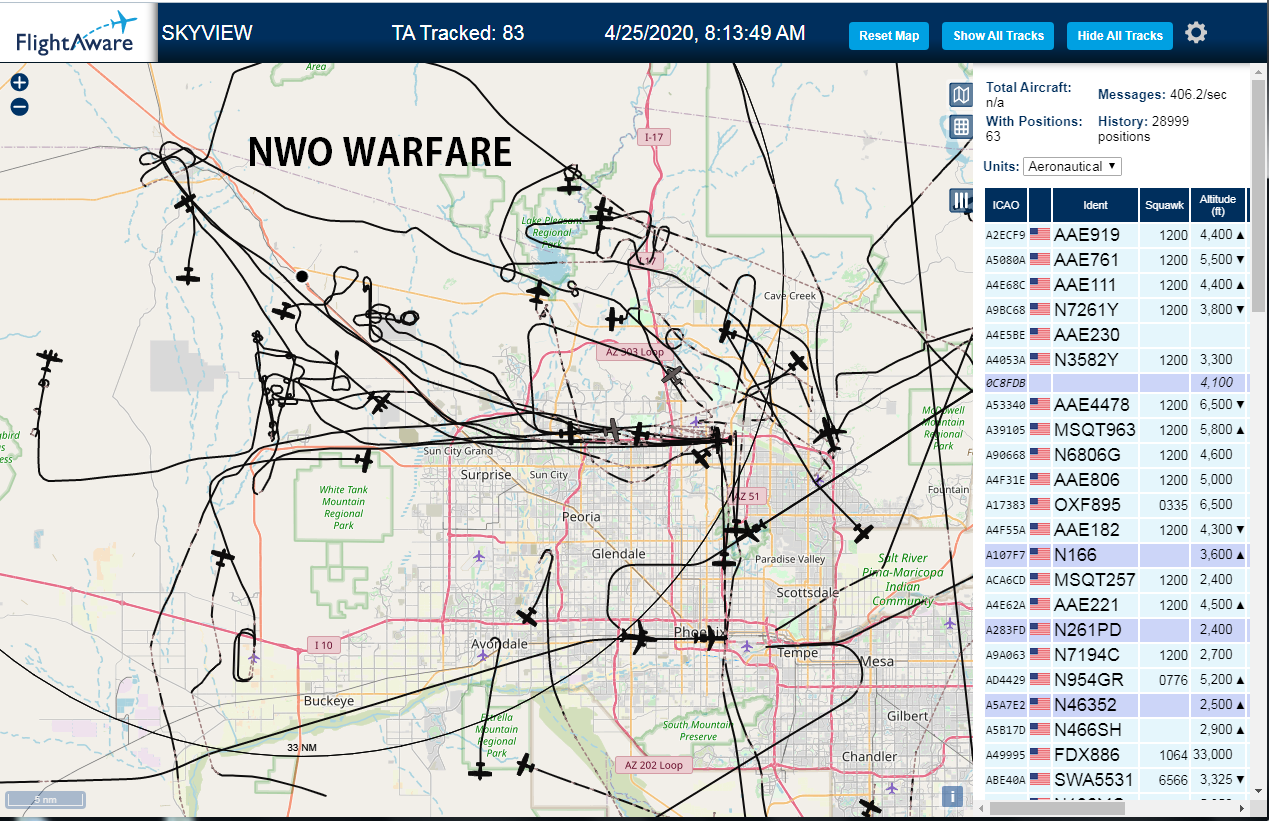Select aircraft row N466SH
Viewport: 1269px width, 821px height.
1116,730
